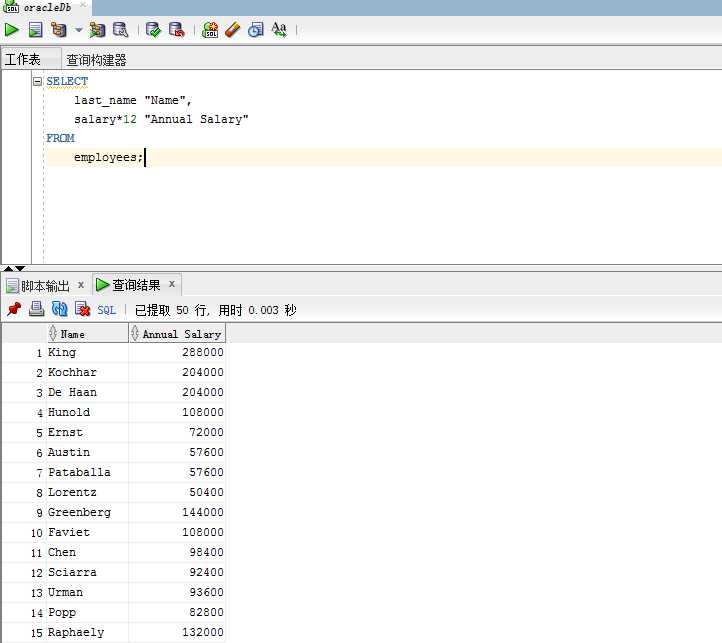The height and width of the screenshot is (643, 722).
Task: Click the Aa change case icon
Action: [x=279, y=30]
